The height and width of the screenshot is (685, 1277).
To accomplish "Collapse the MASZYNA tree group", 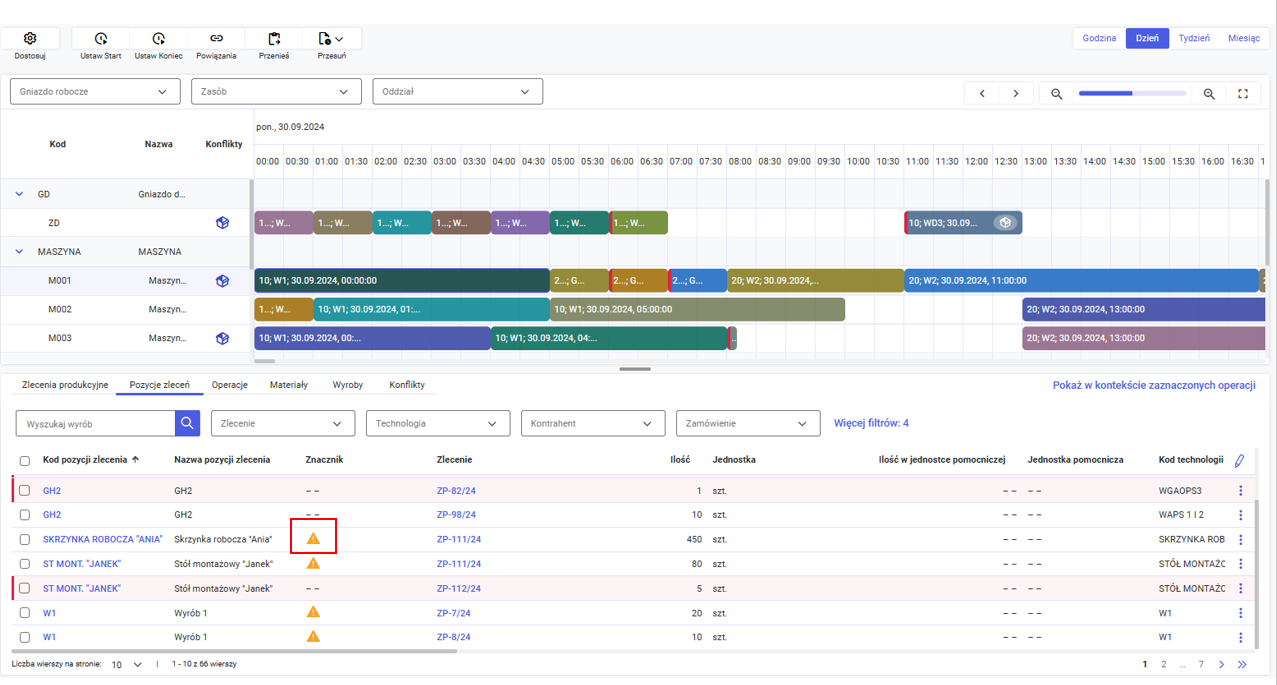I will coord(19,252).
